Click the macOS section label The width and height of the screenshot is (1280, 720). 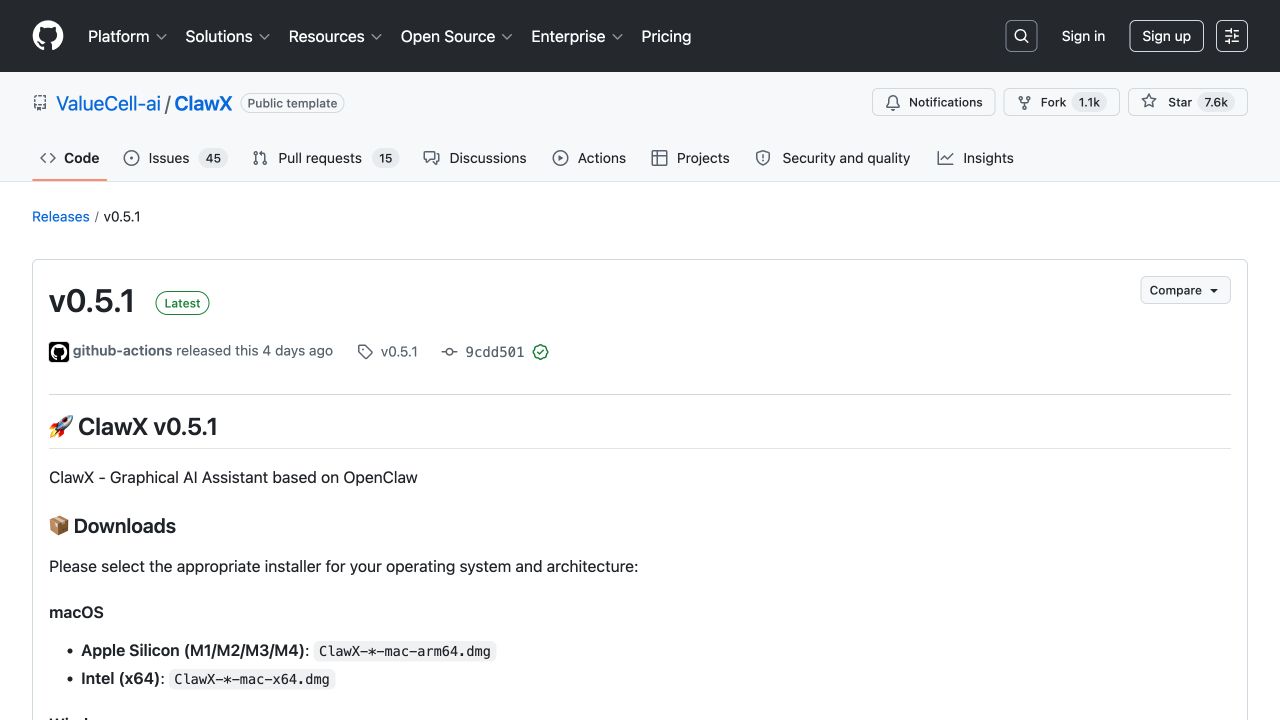[76, 612]
